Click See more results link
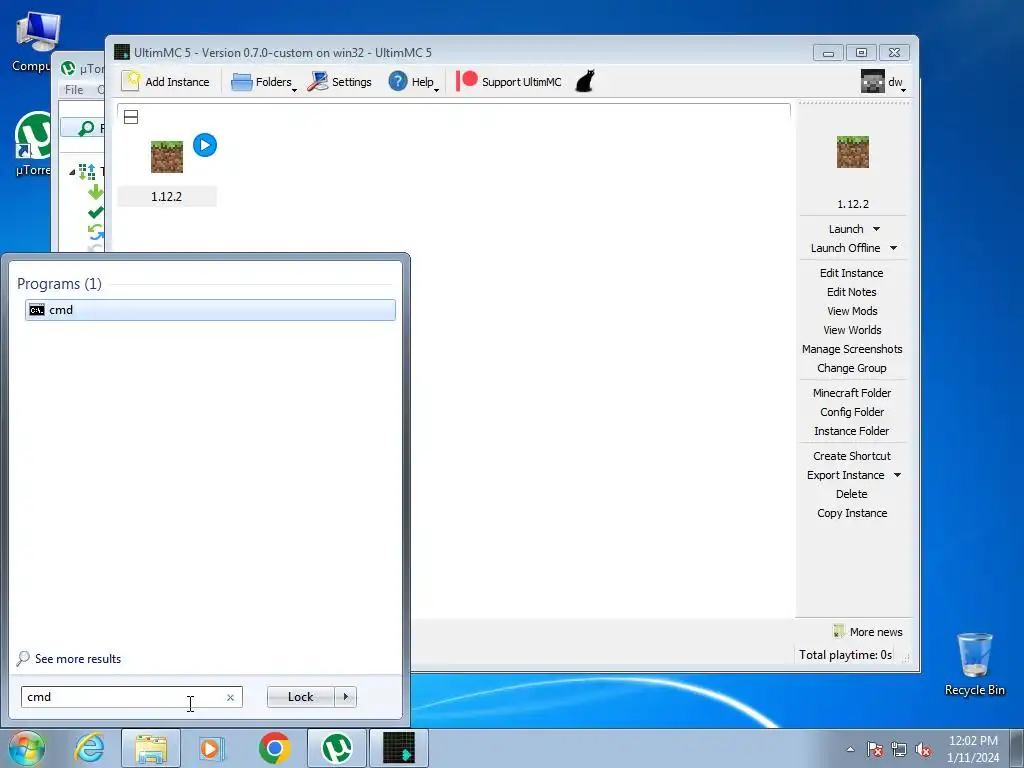Screen dimensions: 1024x768 tap(69, 658)
